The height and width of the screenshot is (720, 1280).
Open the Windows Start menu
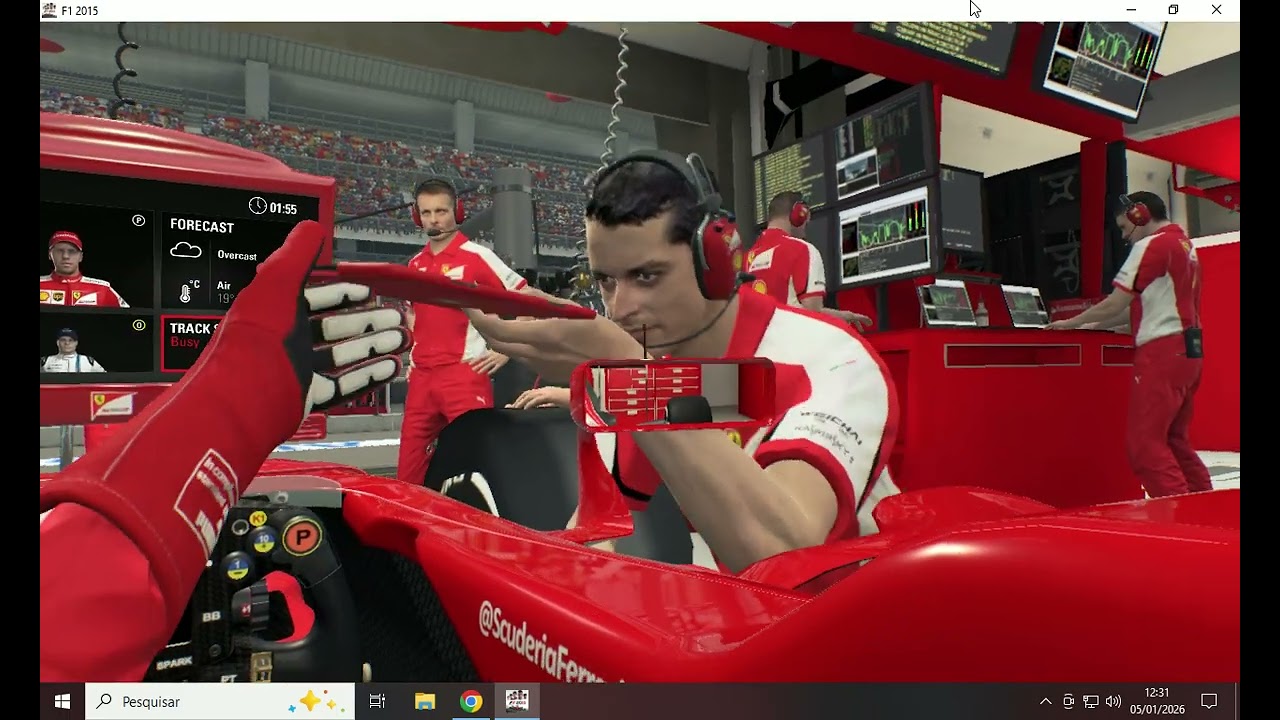click(62, 702)
